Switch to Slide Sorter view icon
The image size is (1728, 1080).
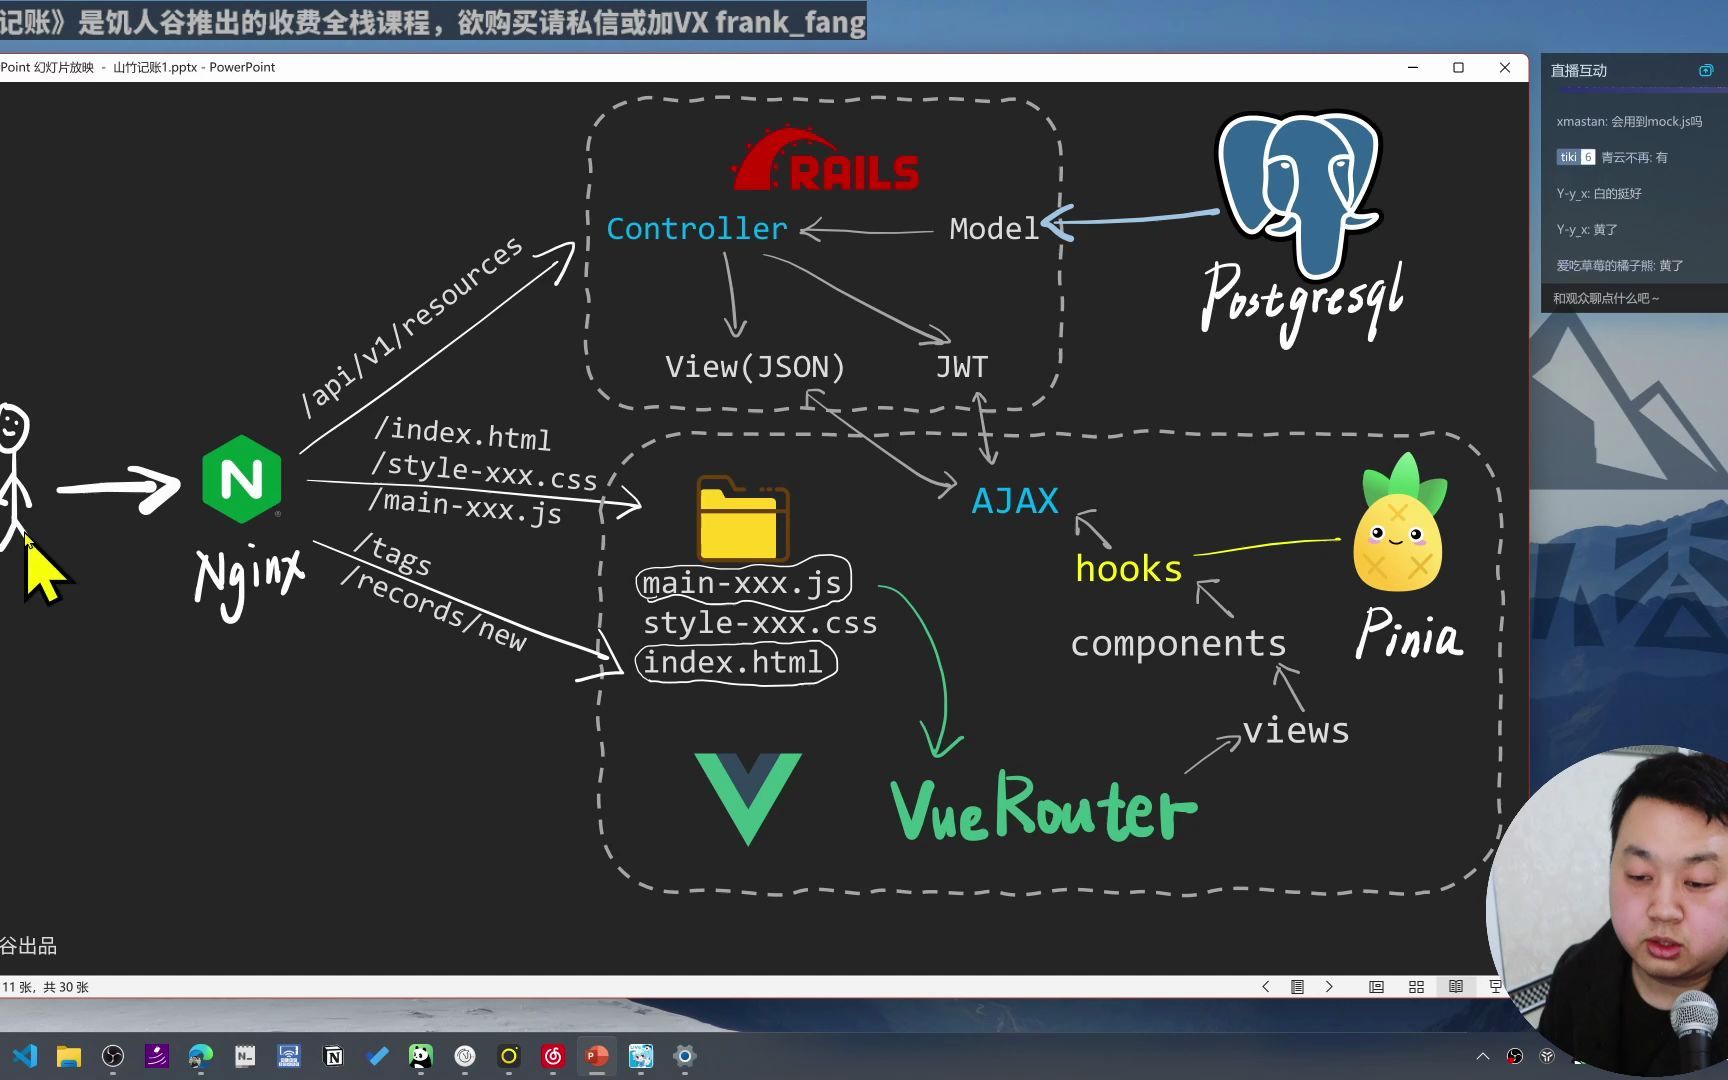click(1417, 987)
